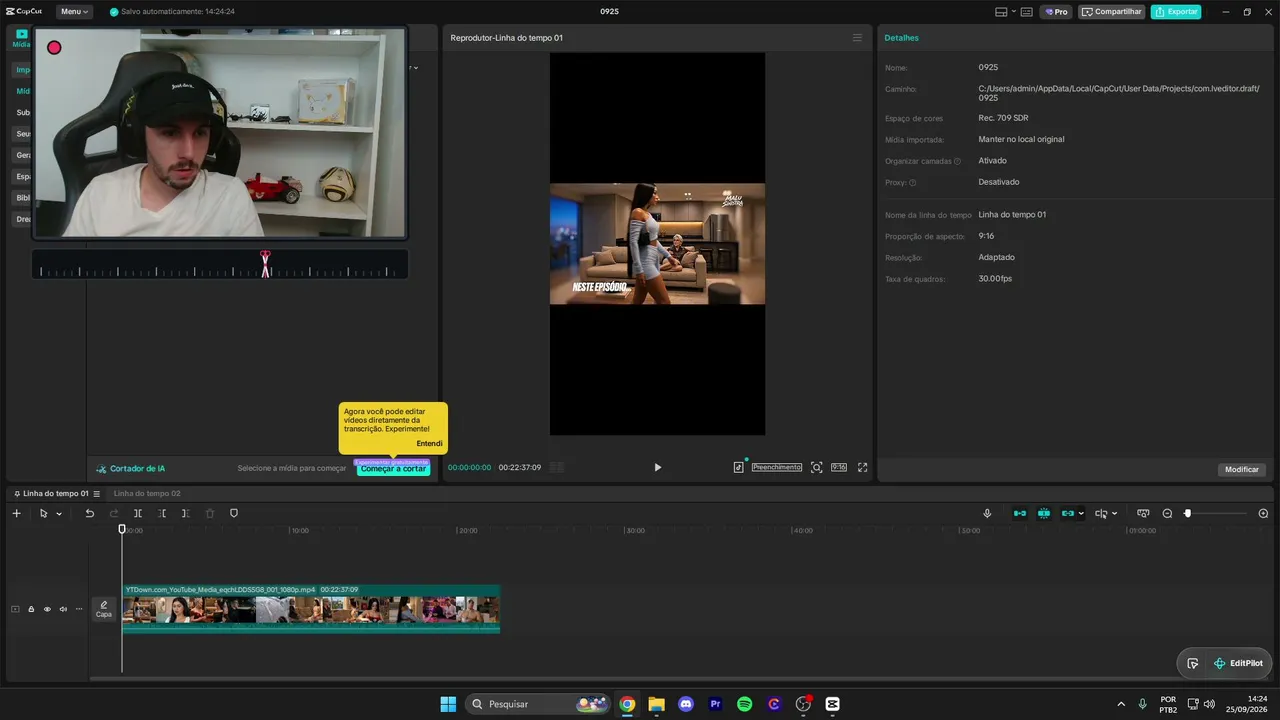The width and height of the screenshot is (1280, 720).
Task: Open the CapCut Menu dropdown
Action: click(x=74, y=12)
